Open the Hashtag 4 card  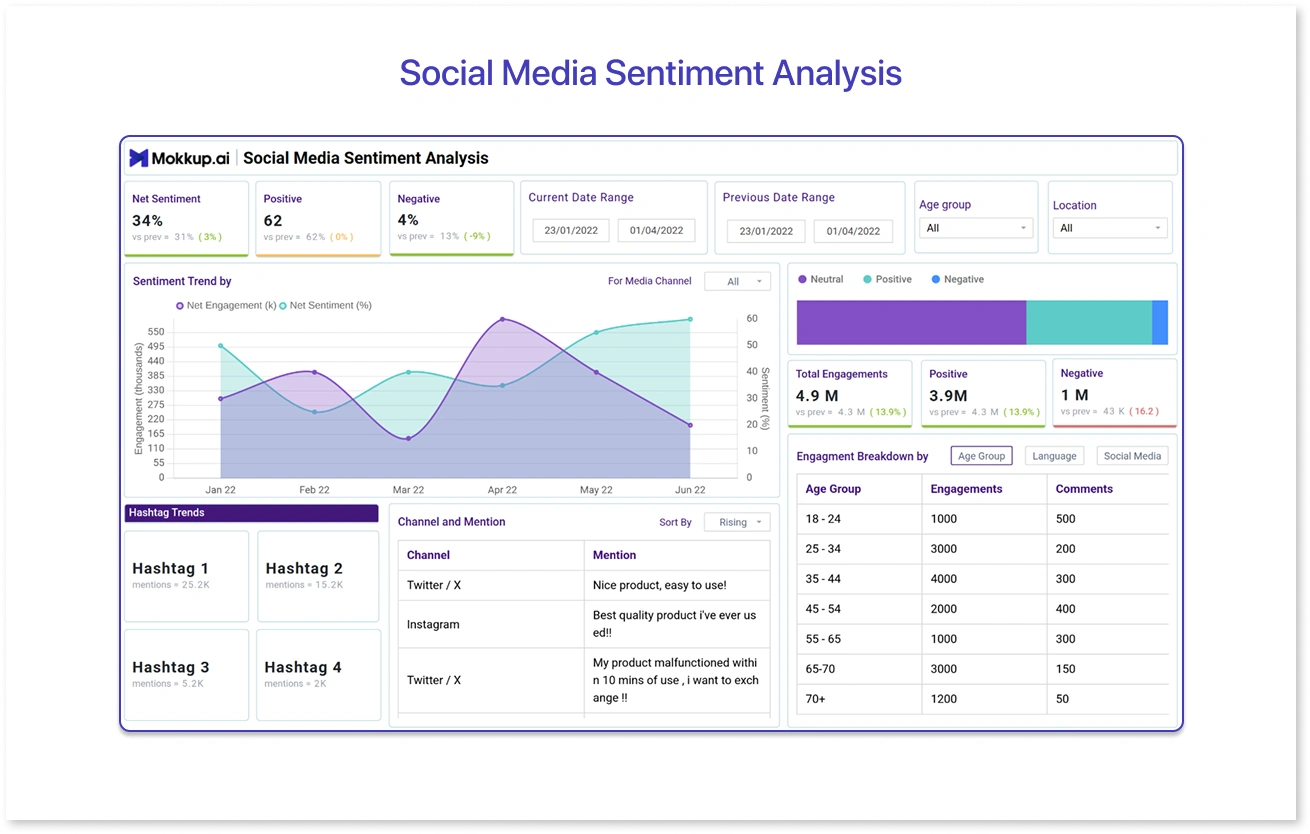click(319, 675)
